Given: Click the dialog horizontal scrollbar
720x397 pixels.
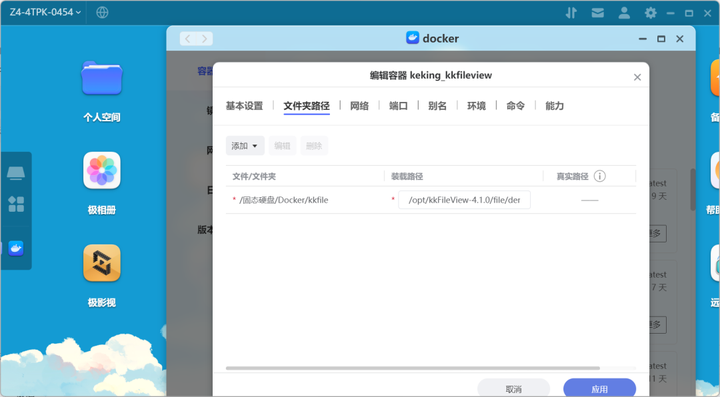Looking at the screenshot, I should pos(412,368).
